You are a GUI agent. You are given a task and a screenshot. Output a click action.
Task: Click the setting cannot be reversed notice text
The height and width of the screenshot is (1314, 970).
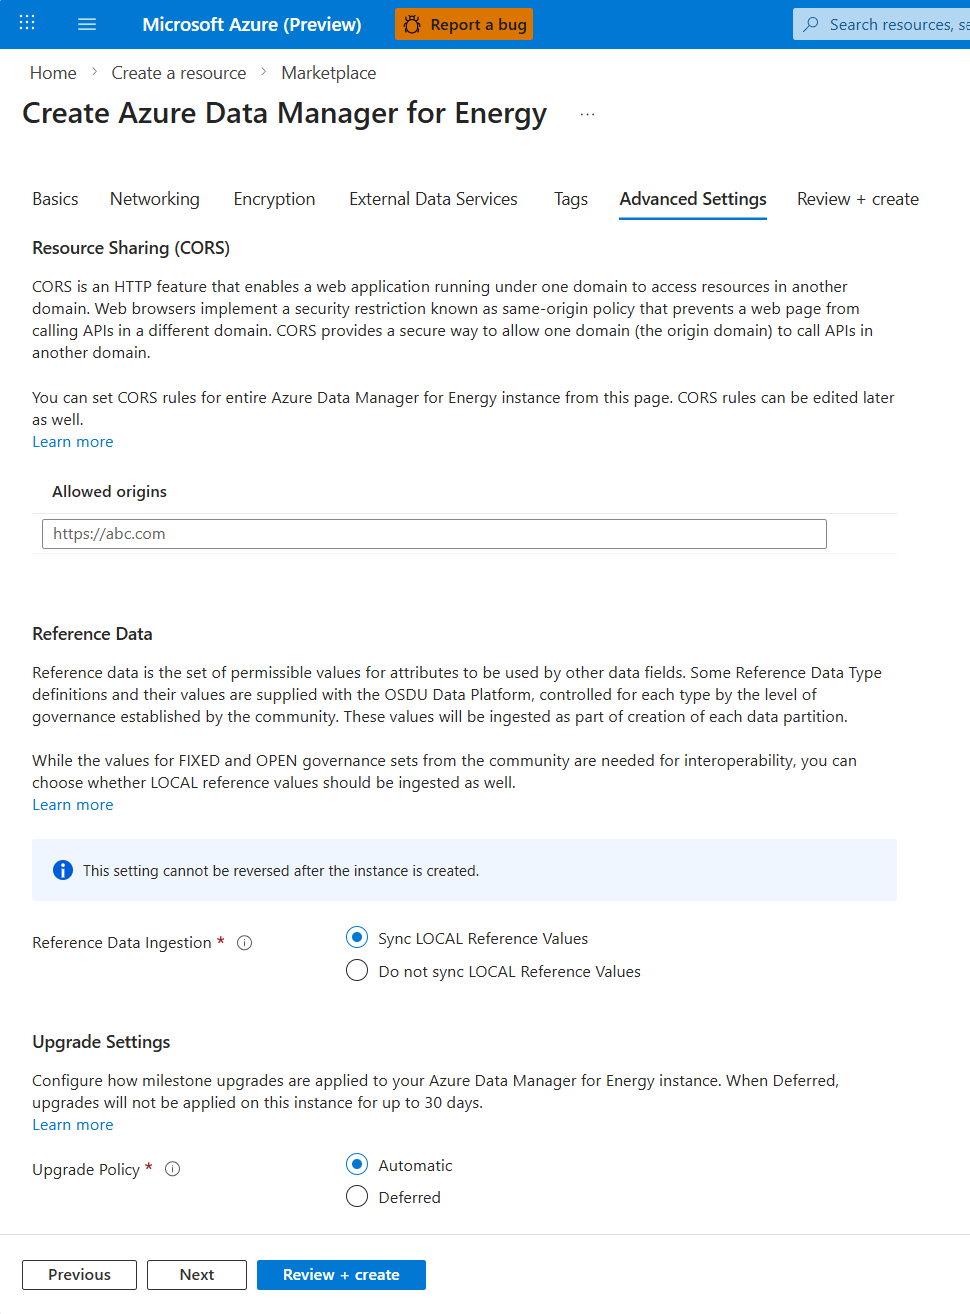tap(281, 871)
